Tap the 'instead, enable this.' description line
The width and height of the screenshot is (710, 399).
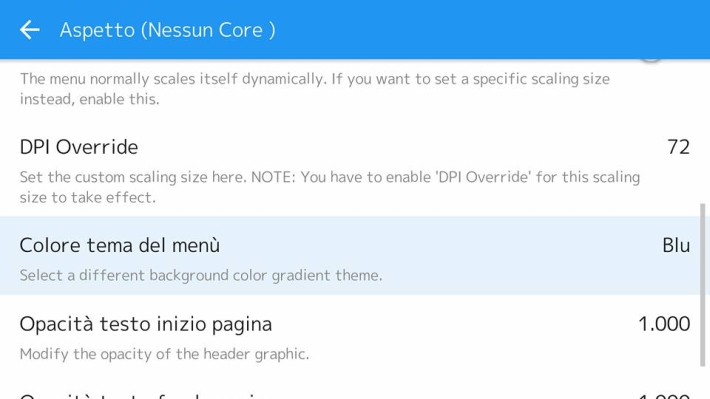tap(90, 99)
